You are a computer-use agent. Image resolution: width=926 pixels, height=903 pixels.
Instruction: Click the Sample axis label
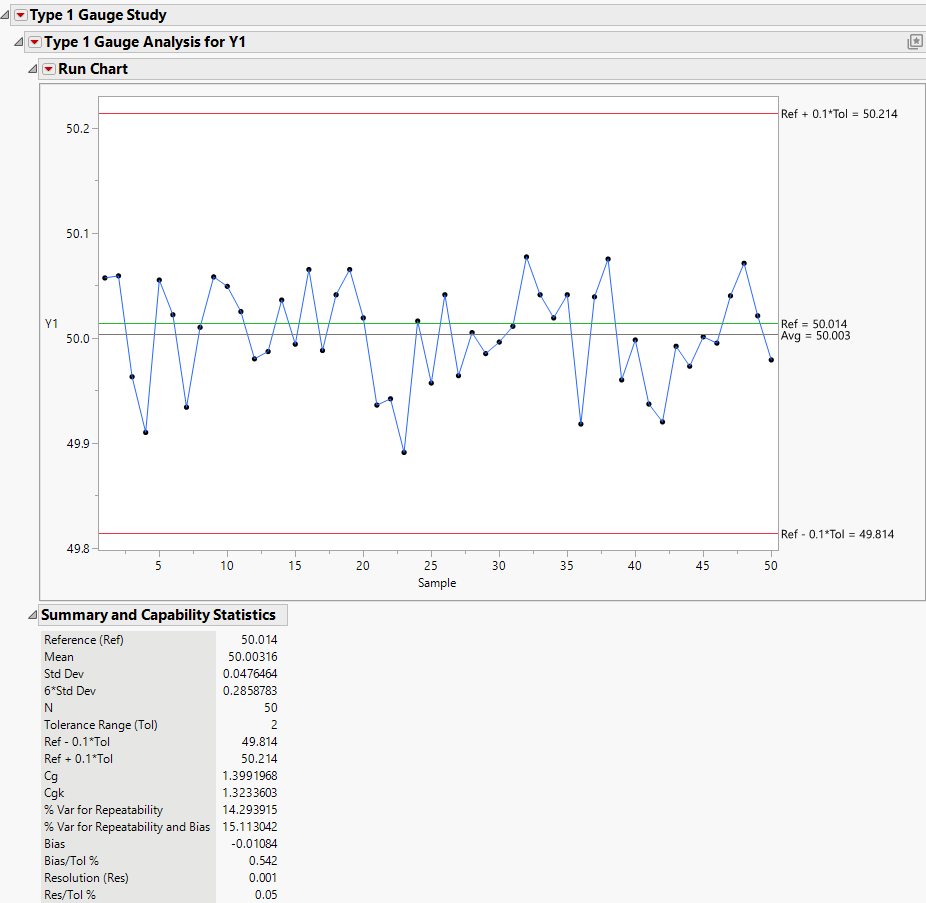437,583
